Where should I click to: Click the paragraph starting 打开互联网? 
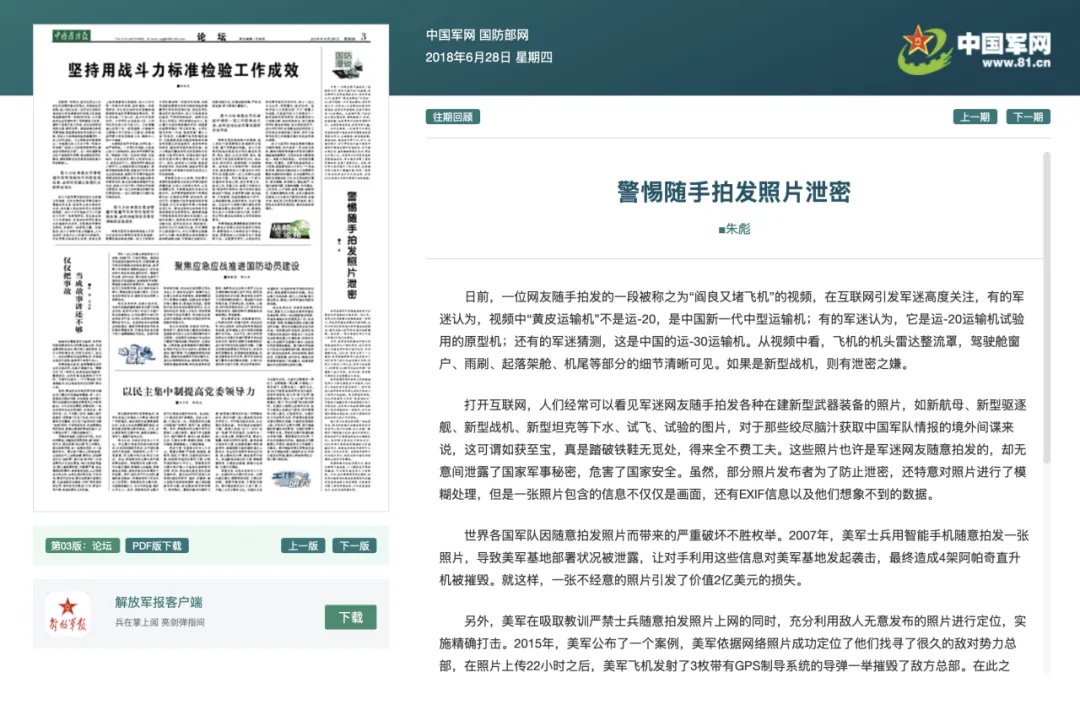click(x=733, y=449)
